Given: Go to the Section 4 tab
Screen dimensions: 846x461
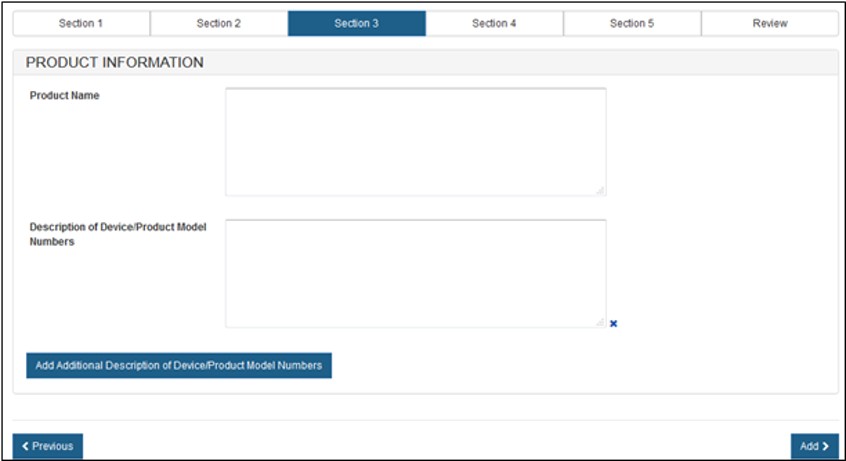Looking at the screenshot, I should (494, 23).
